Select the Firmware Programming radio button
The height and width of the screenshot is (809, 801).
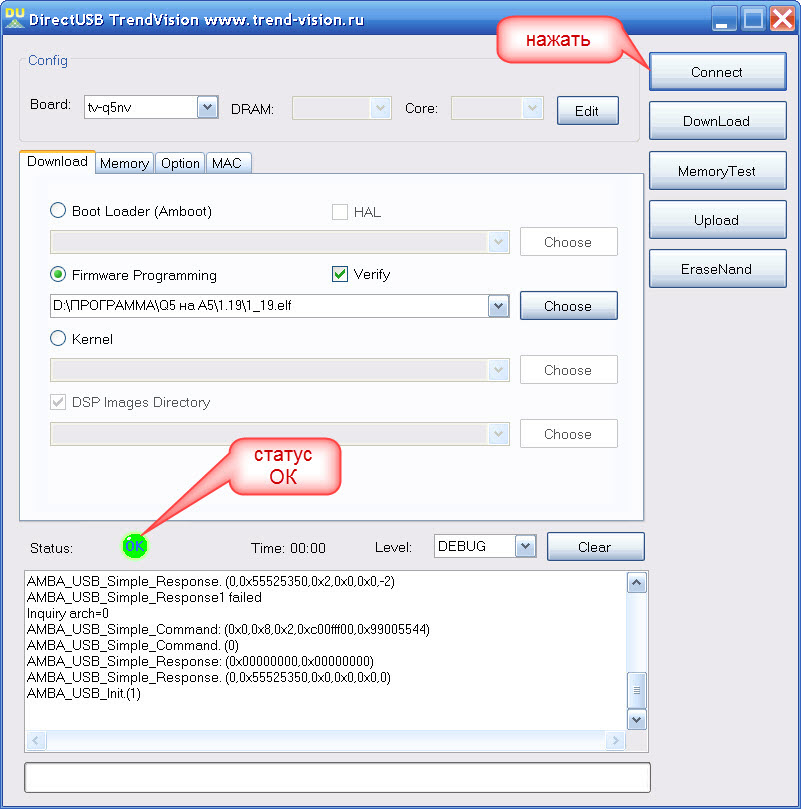(59, 275)
